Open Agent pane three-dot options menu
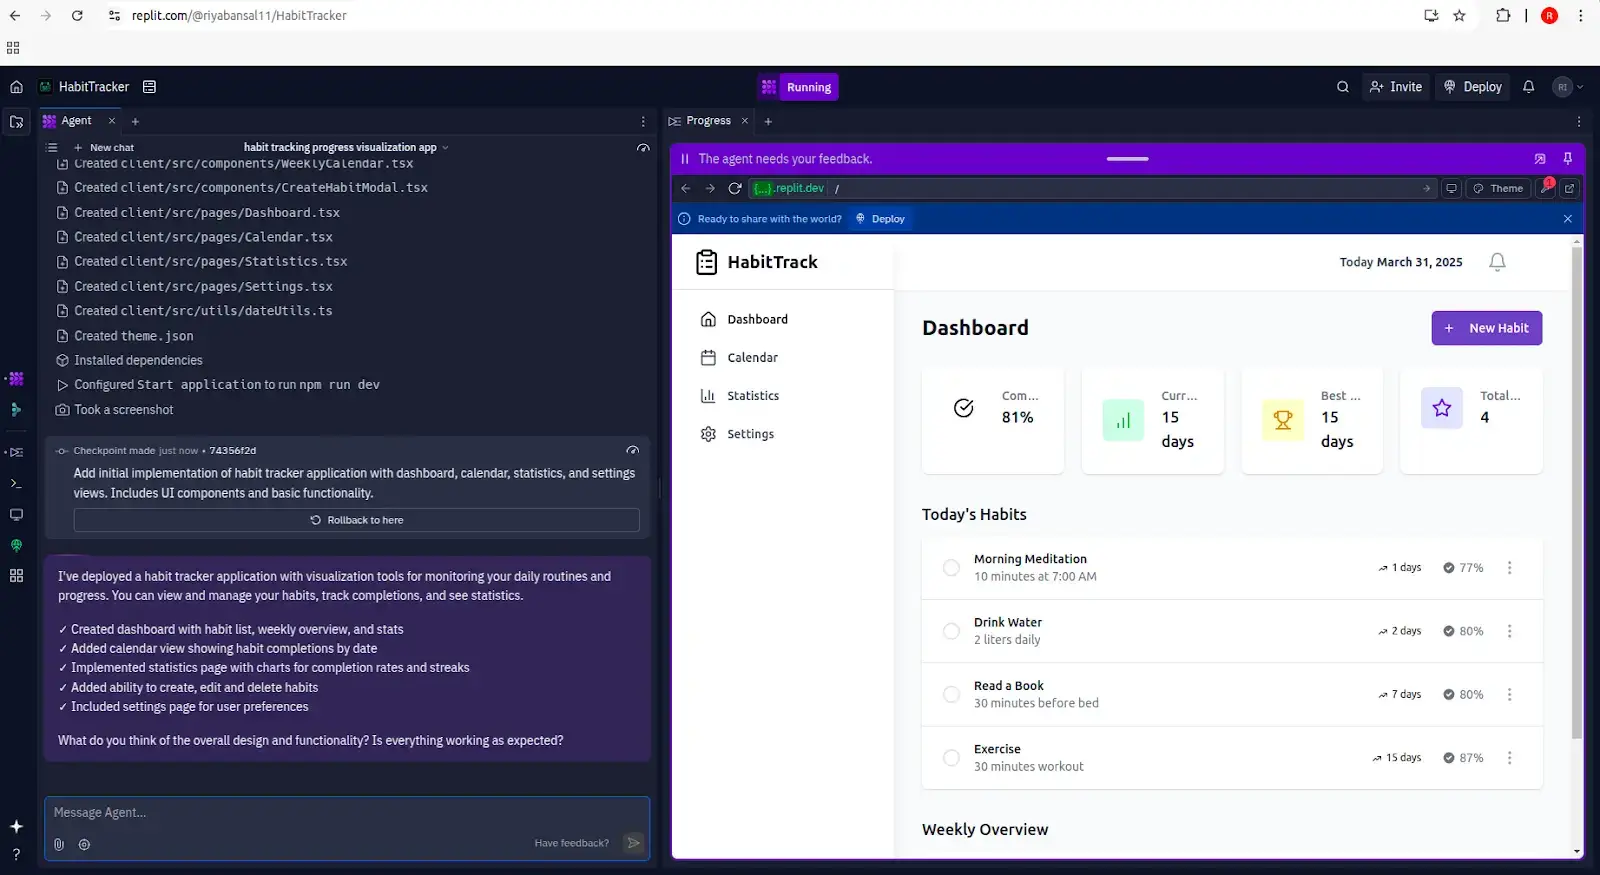The image size is (1600, 875). pyautogui.click(x=643, y=121)
